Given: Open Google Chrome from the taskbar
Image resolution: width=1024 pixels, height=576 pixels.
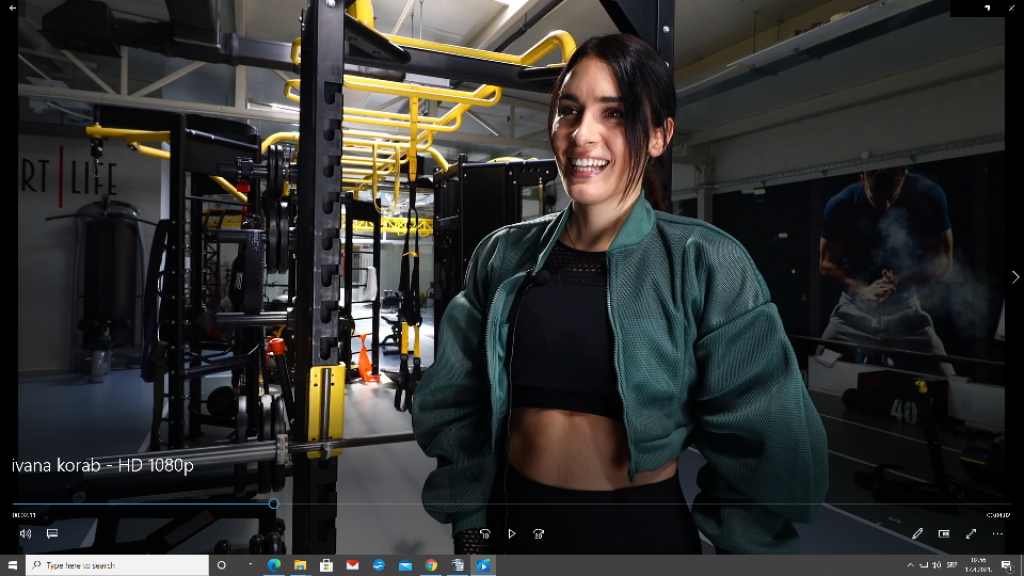Looking at the screenshot, I should pyautogui.click(x=431, y=565).
